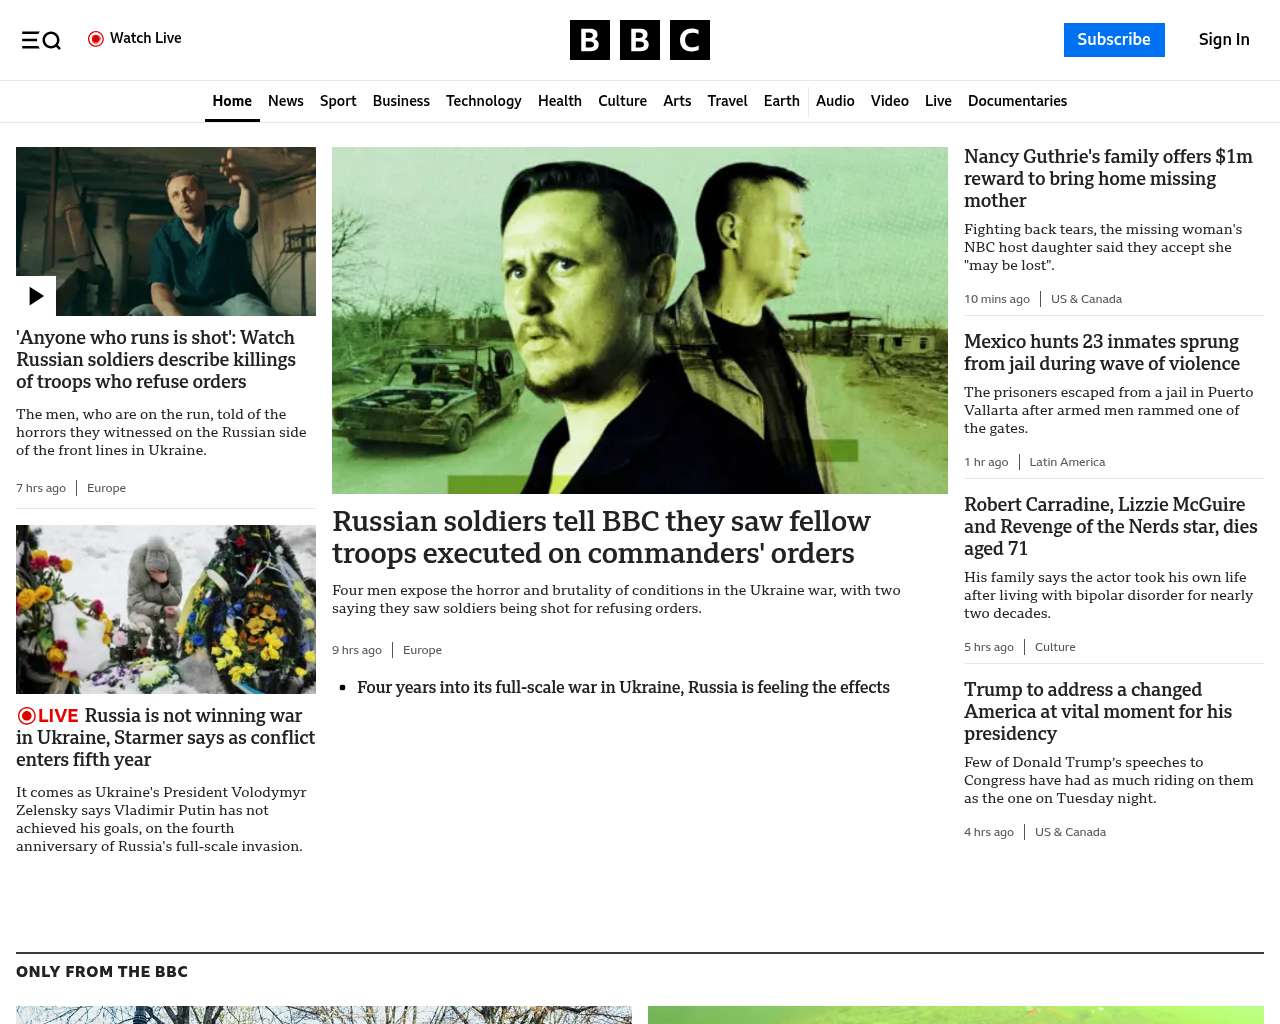This screenshot has height=1024, width=1280.
Task: Read "'Anyone who runs is shot'" headline
Action: click(156, 360)
